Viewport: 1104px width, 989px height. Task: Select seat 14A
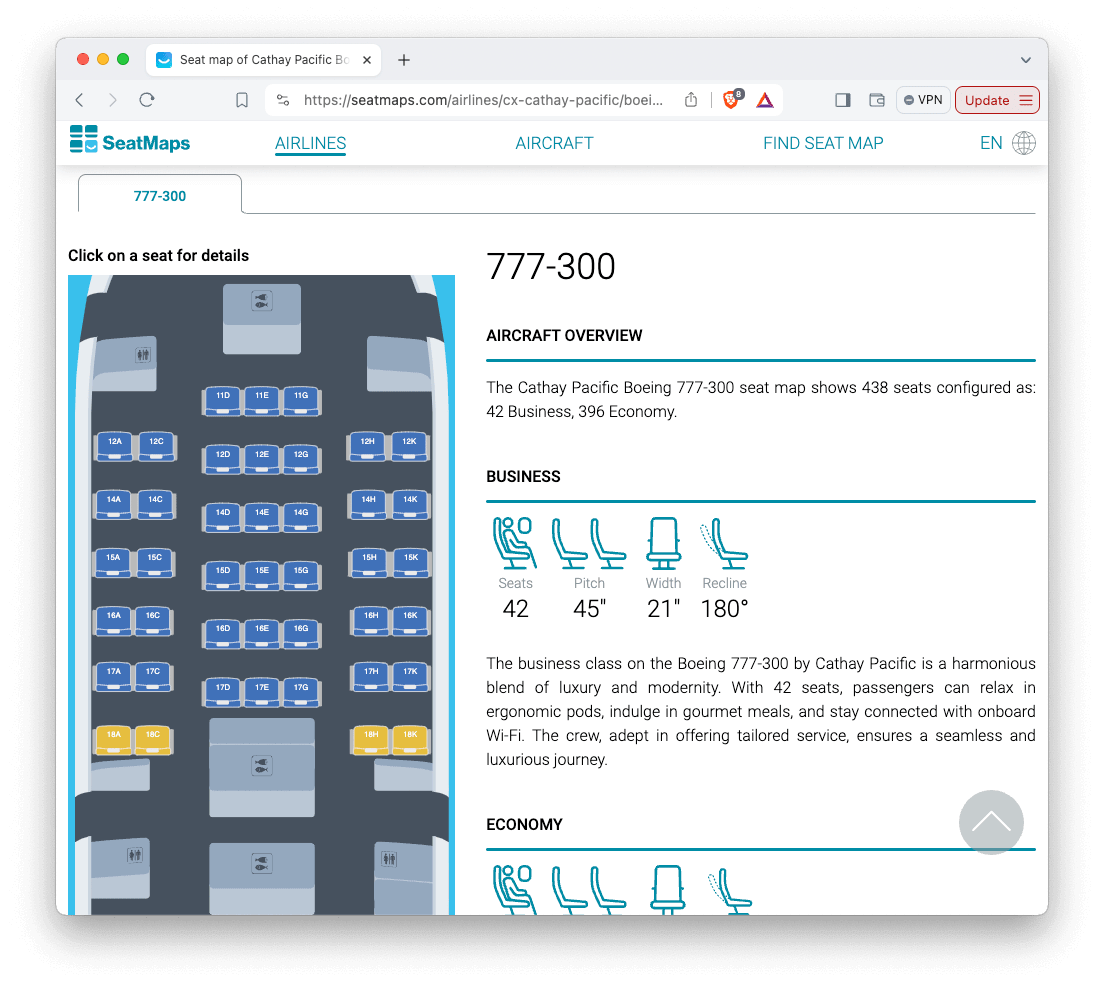coord(114,505)
